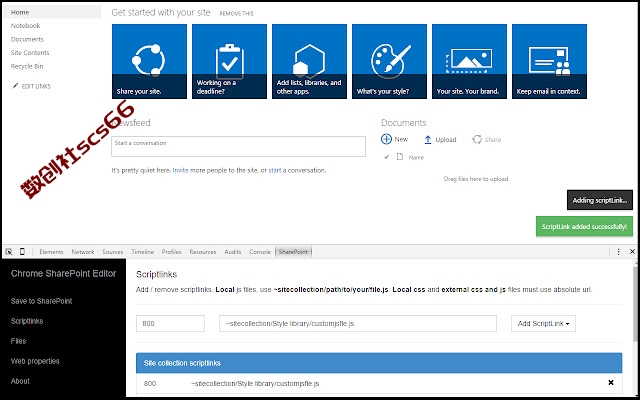Select the SharePoint DevTools tab

[x=293, y=252]
